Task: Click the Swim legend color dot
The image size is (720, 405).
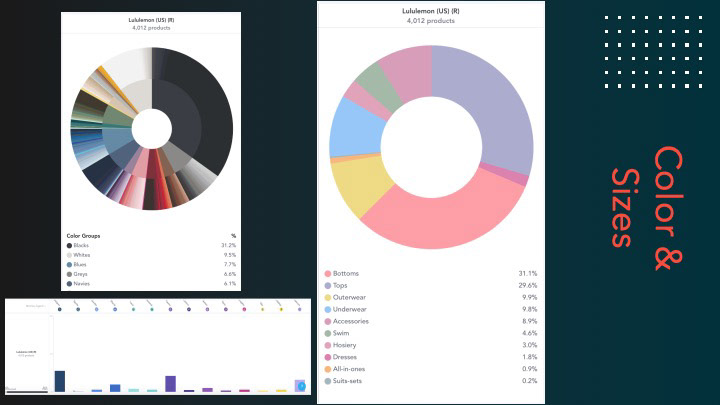Action: tap(328, 333)
